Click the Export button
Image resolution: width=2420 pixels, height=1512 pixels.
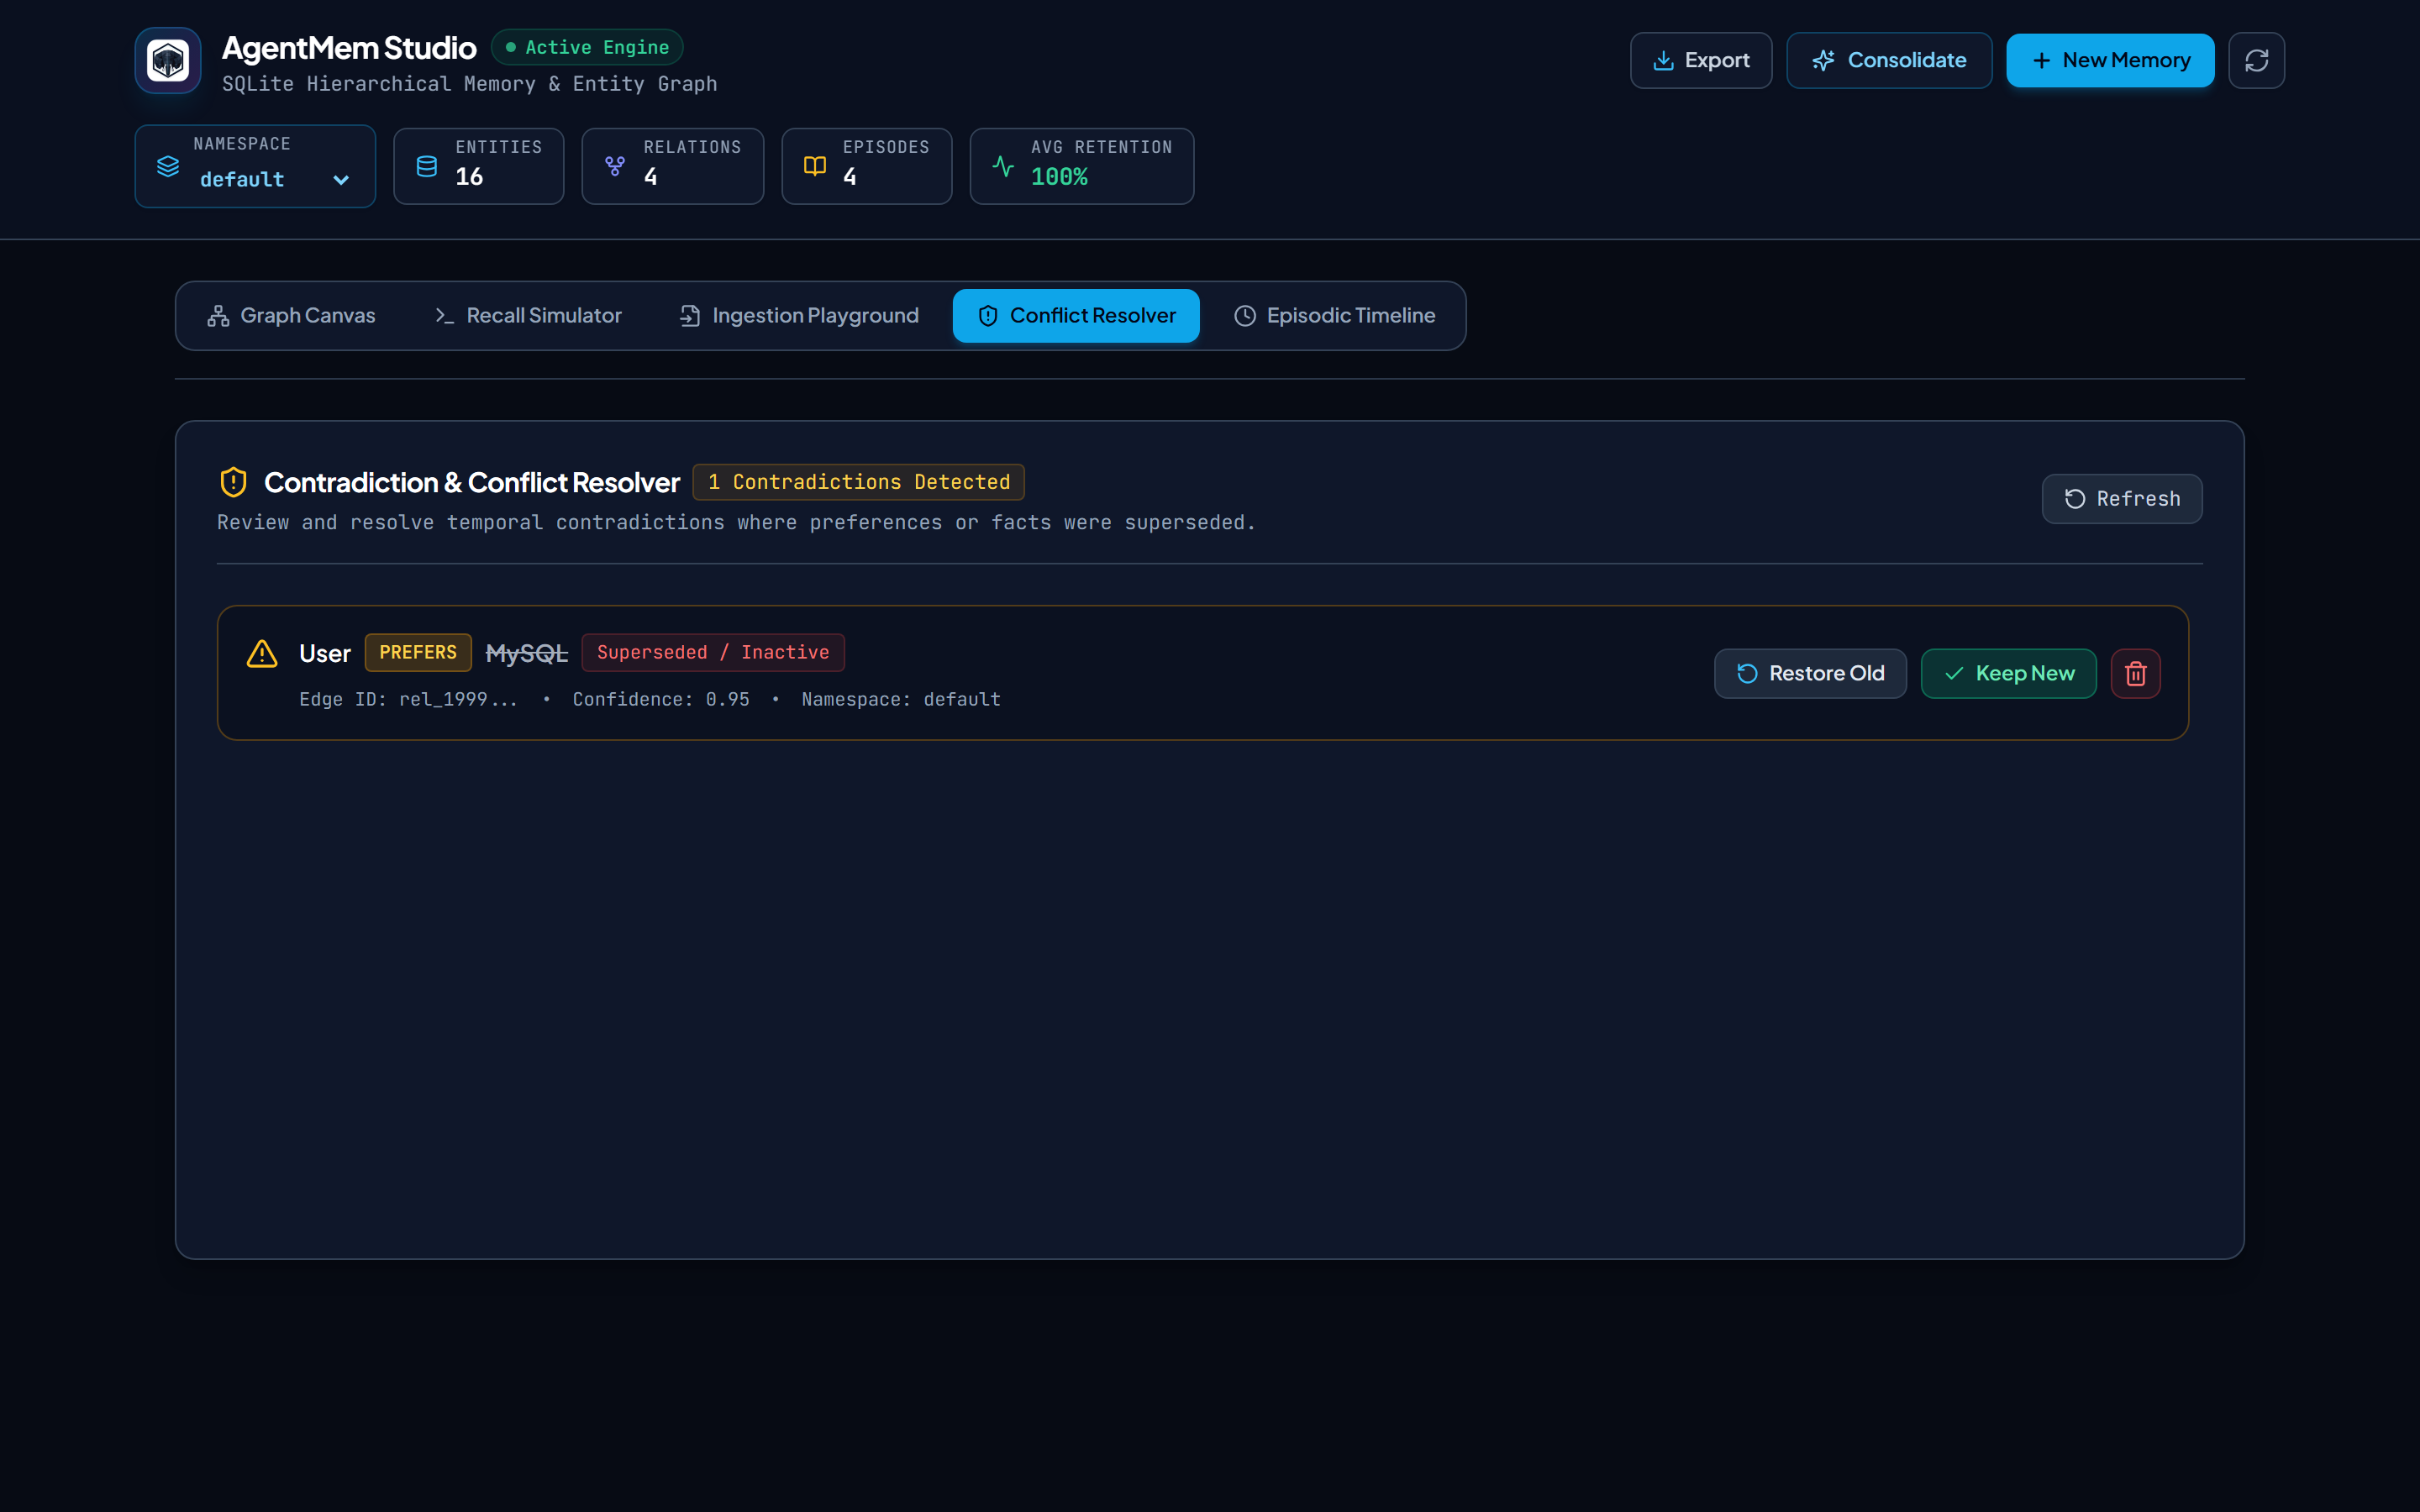[x=1701, y=60]
